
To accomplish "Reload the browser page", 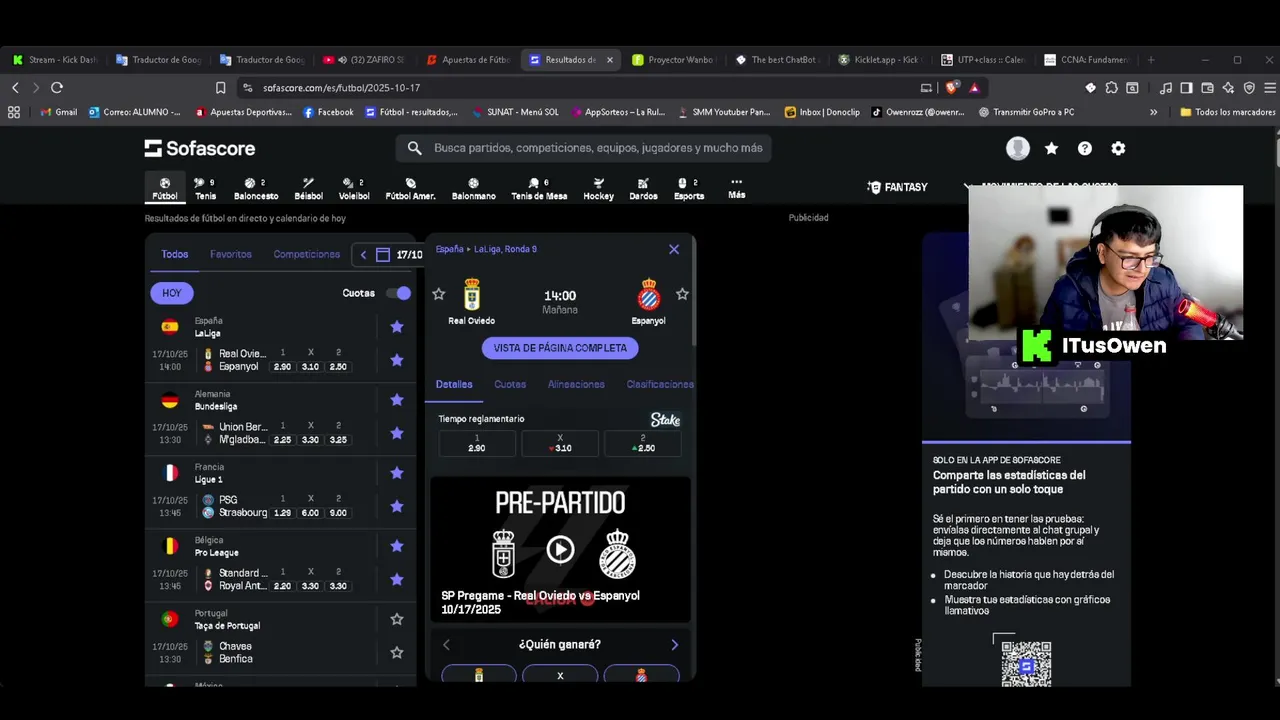I will (57, 88).
